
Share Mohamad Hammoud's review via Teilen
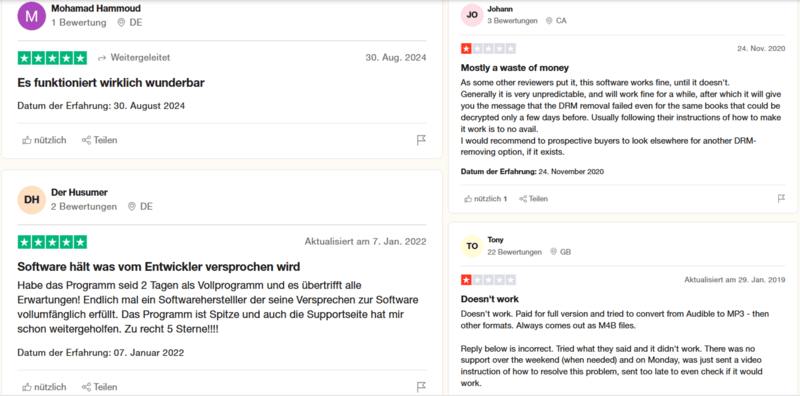tap(99, 140)
